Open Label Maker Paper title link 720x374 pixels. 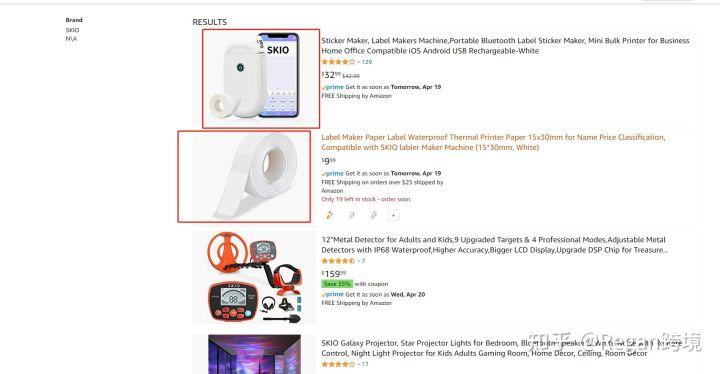click(493, 142)
